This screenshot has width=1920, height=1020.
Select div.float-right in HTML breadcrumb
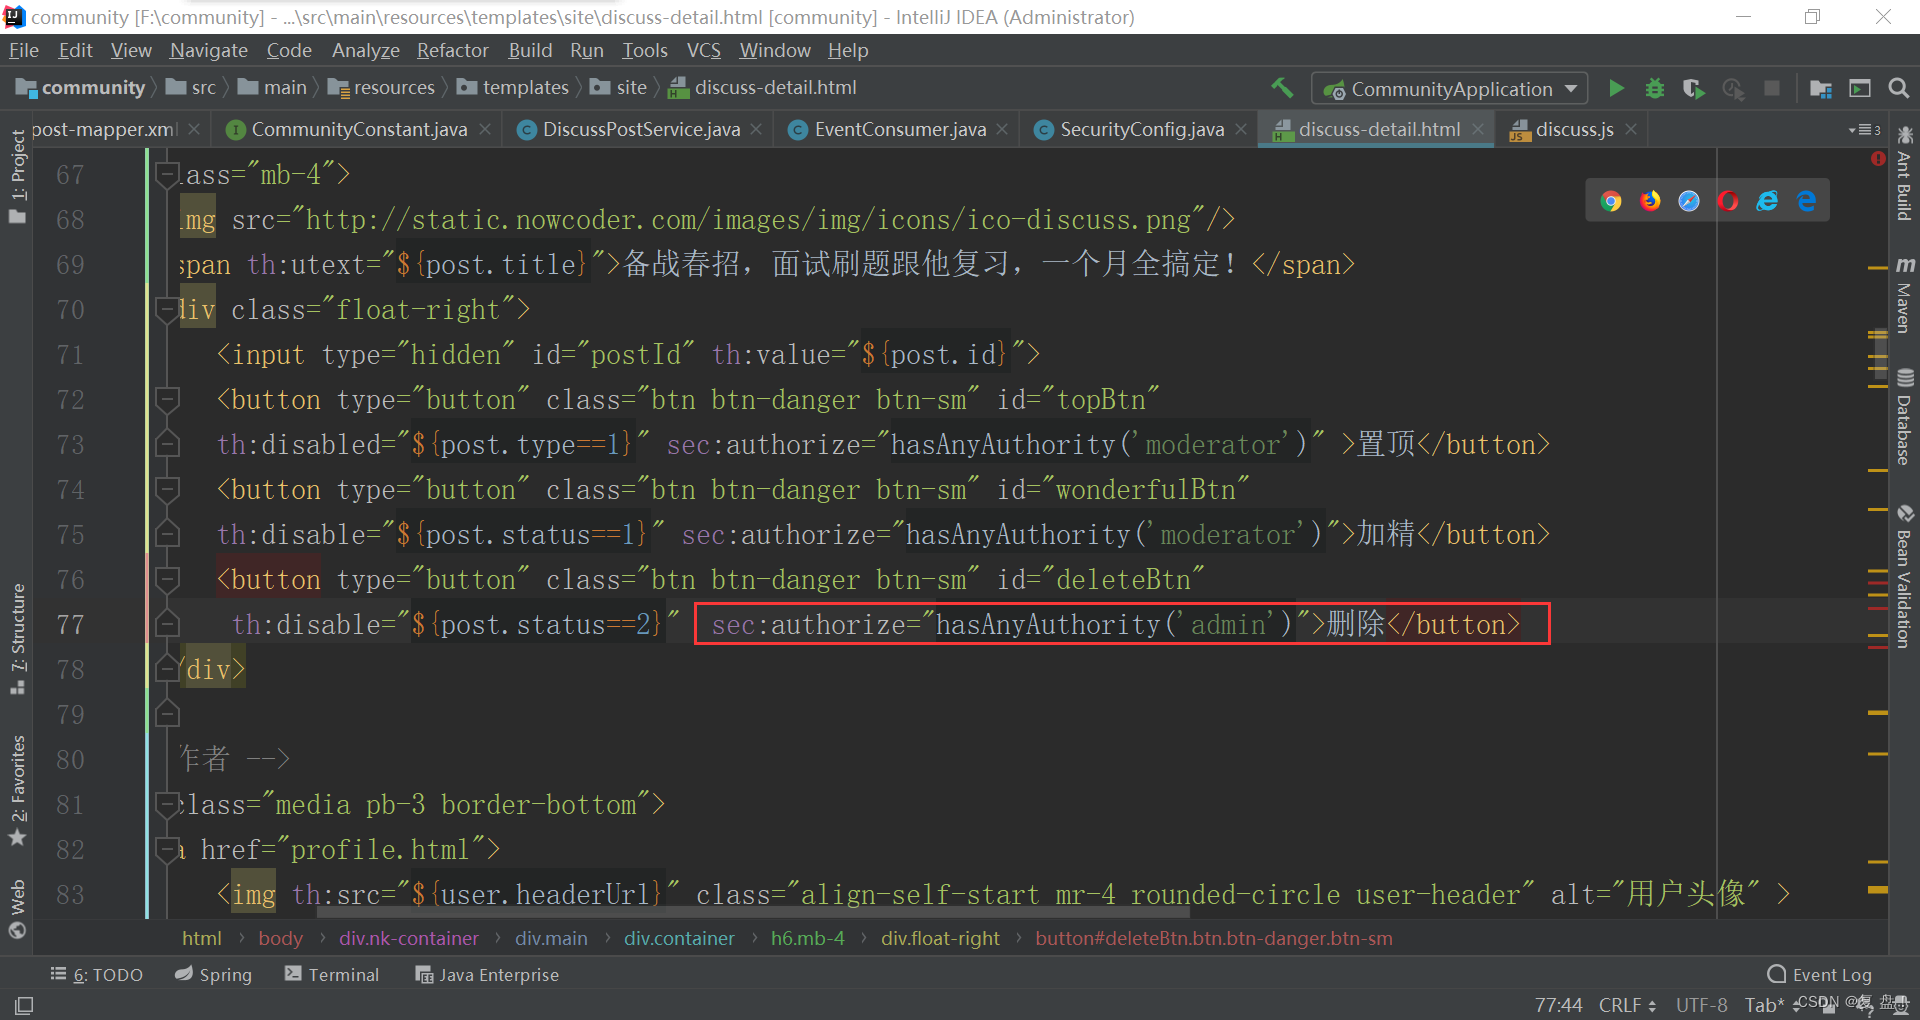tap(940, 938)
